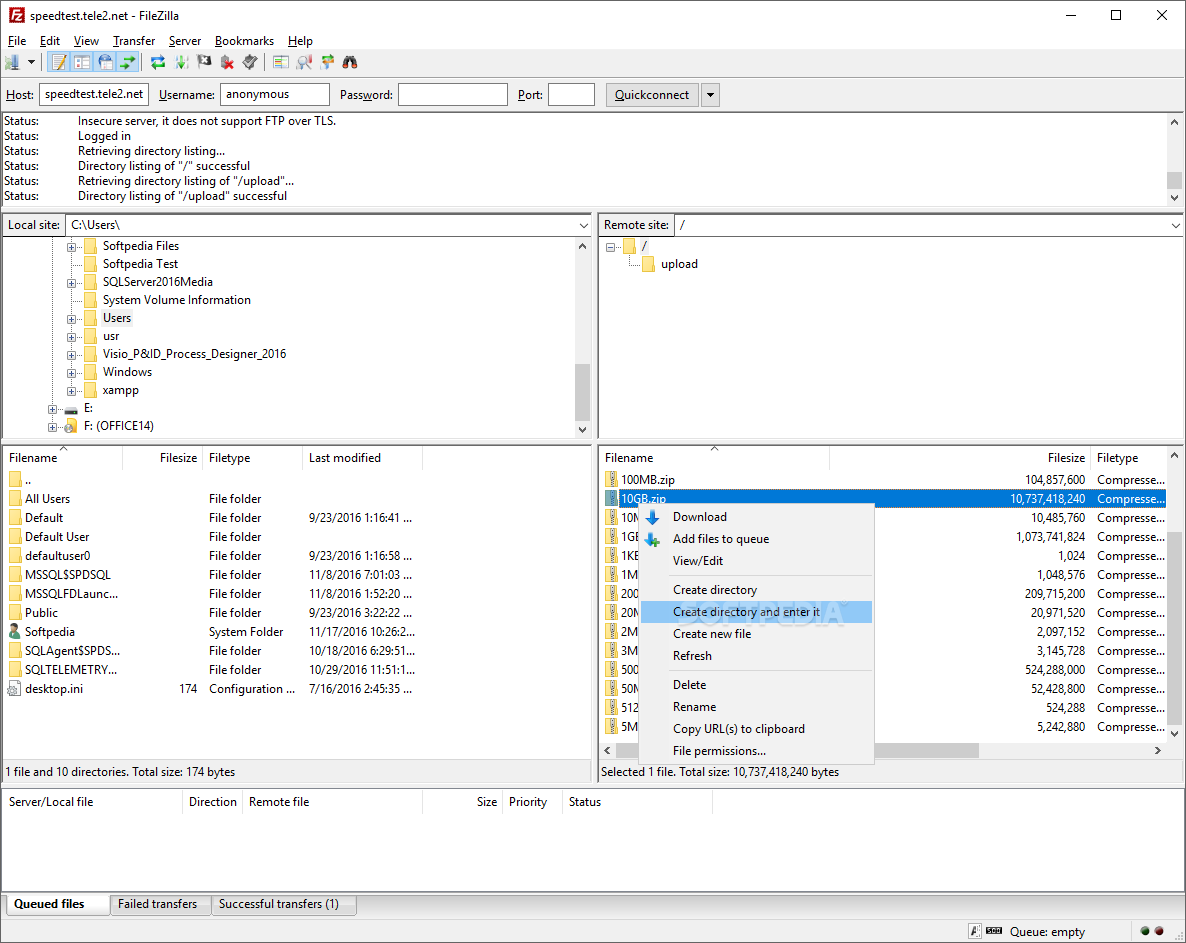
Task: Collapse the remote root / node
Action: [x=610, y=247]
